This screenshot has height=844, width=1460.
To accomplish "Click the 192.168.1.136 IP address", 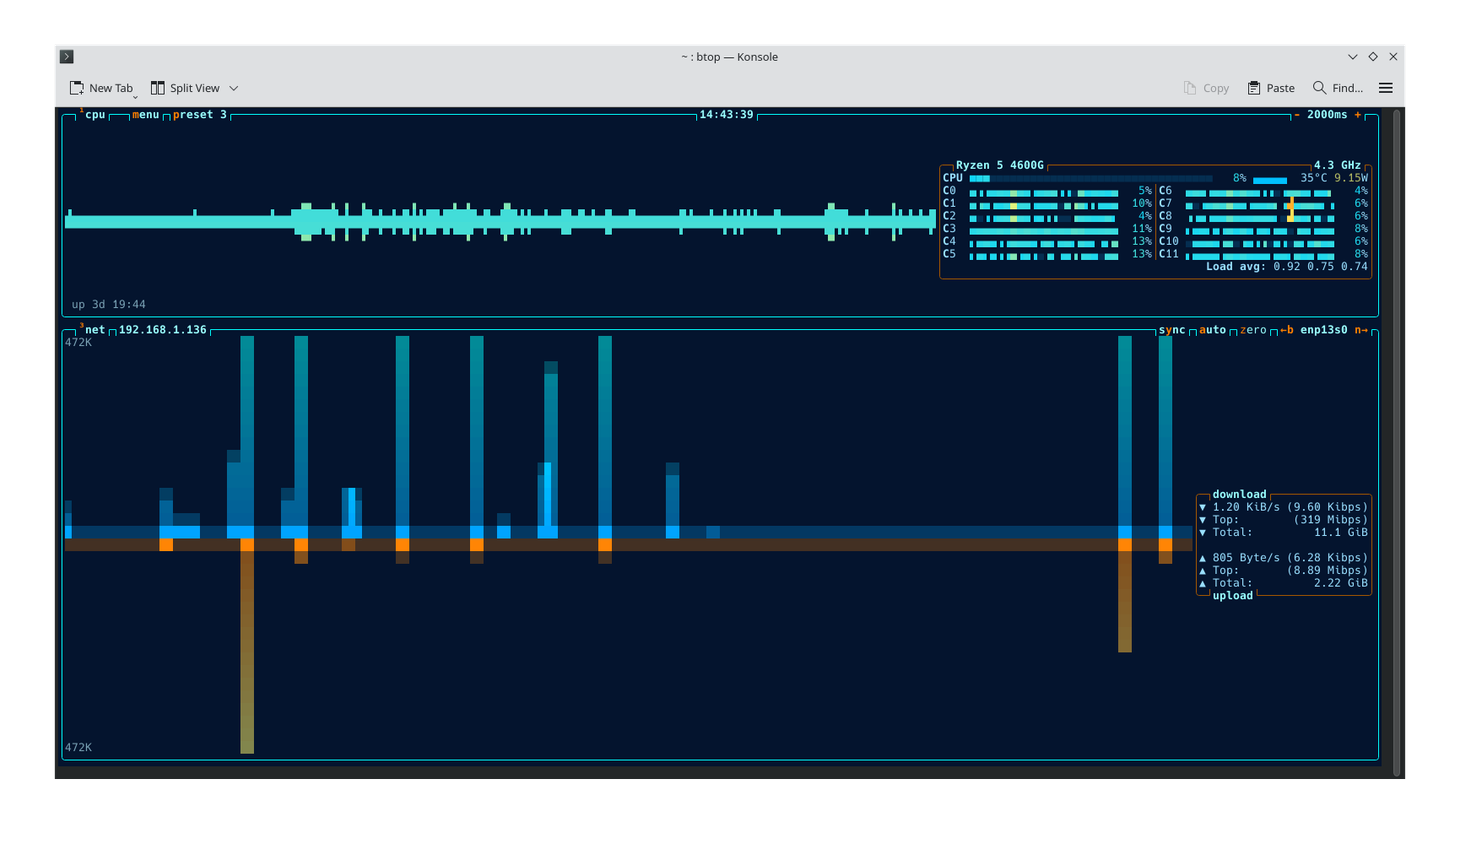I will click(x=162, y=330).
